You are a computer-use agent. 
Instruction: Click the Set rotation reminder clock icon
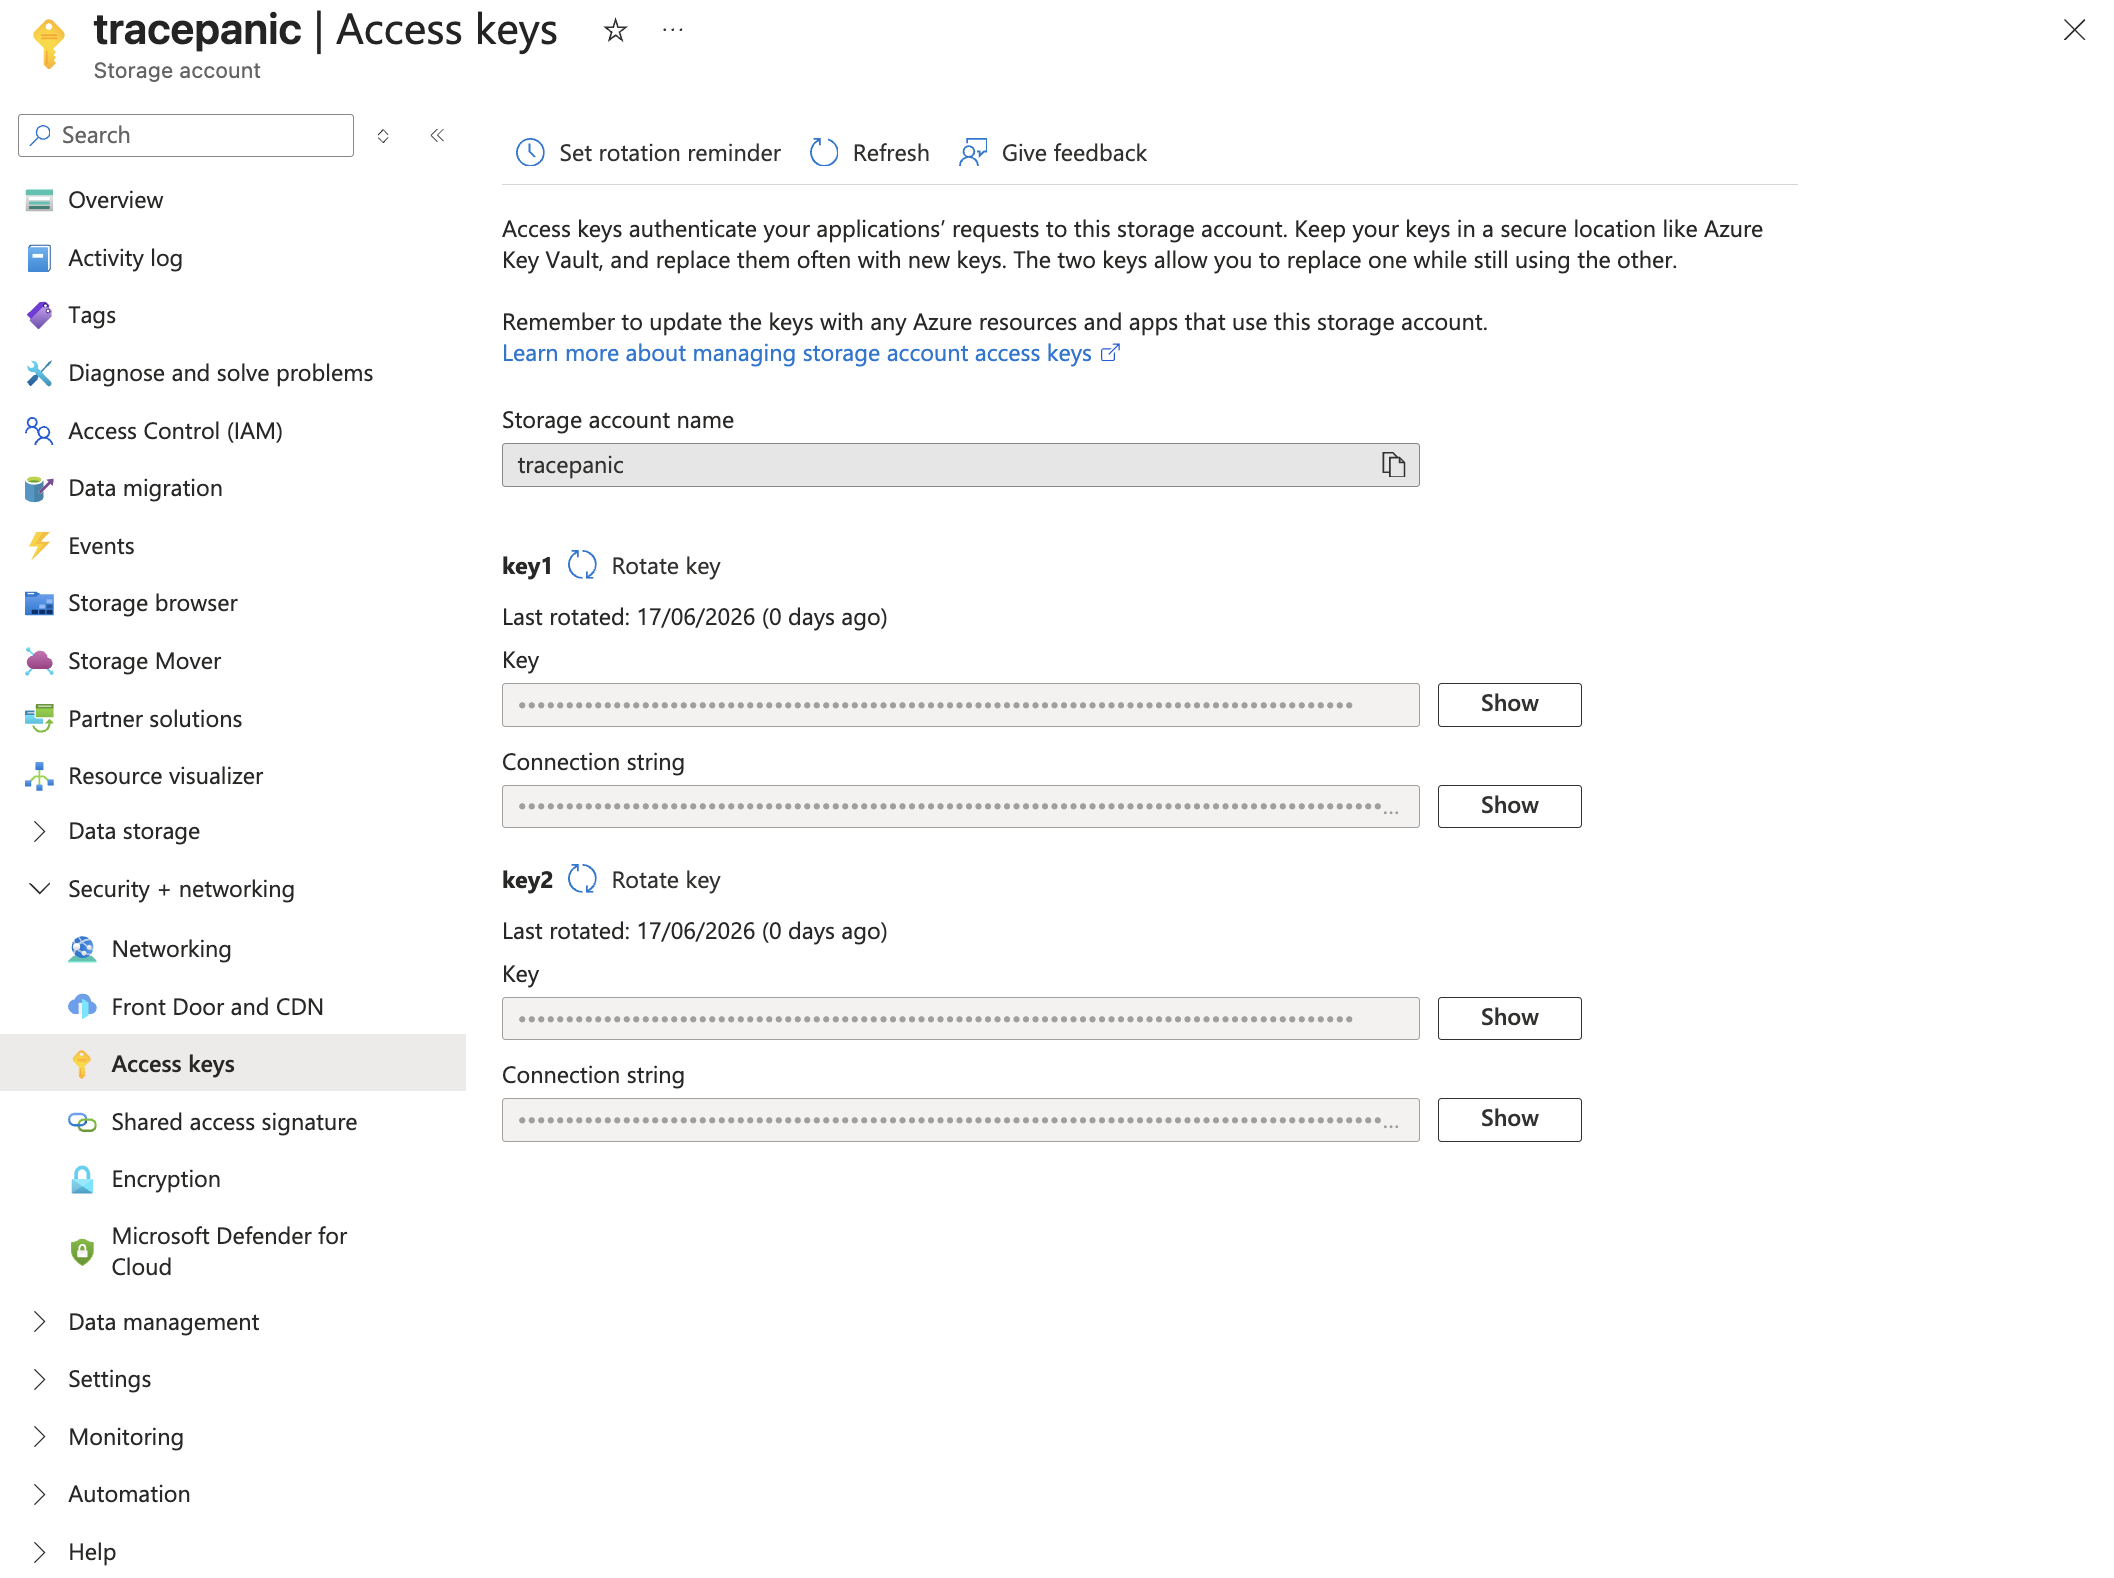(530, 153)
